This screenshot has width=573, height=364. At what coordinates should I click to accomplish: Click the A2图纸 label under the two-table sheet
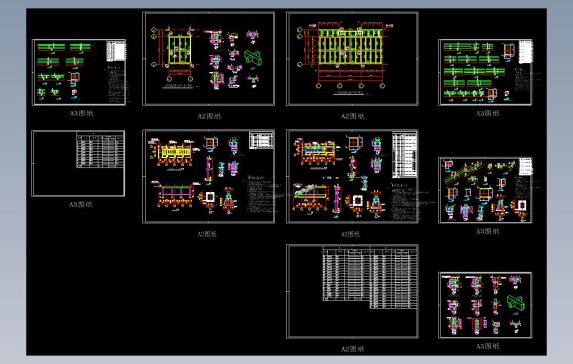coord(353,349)
